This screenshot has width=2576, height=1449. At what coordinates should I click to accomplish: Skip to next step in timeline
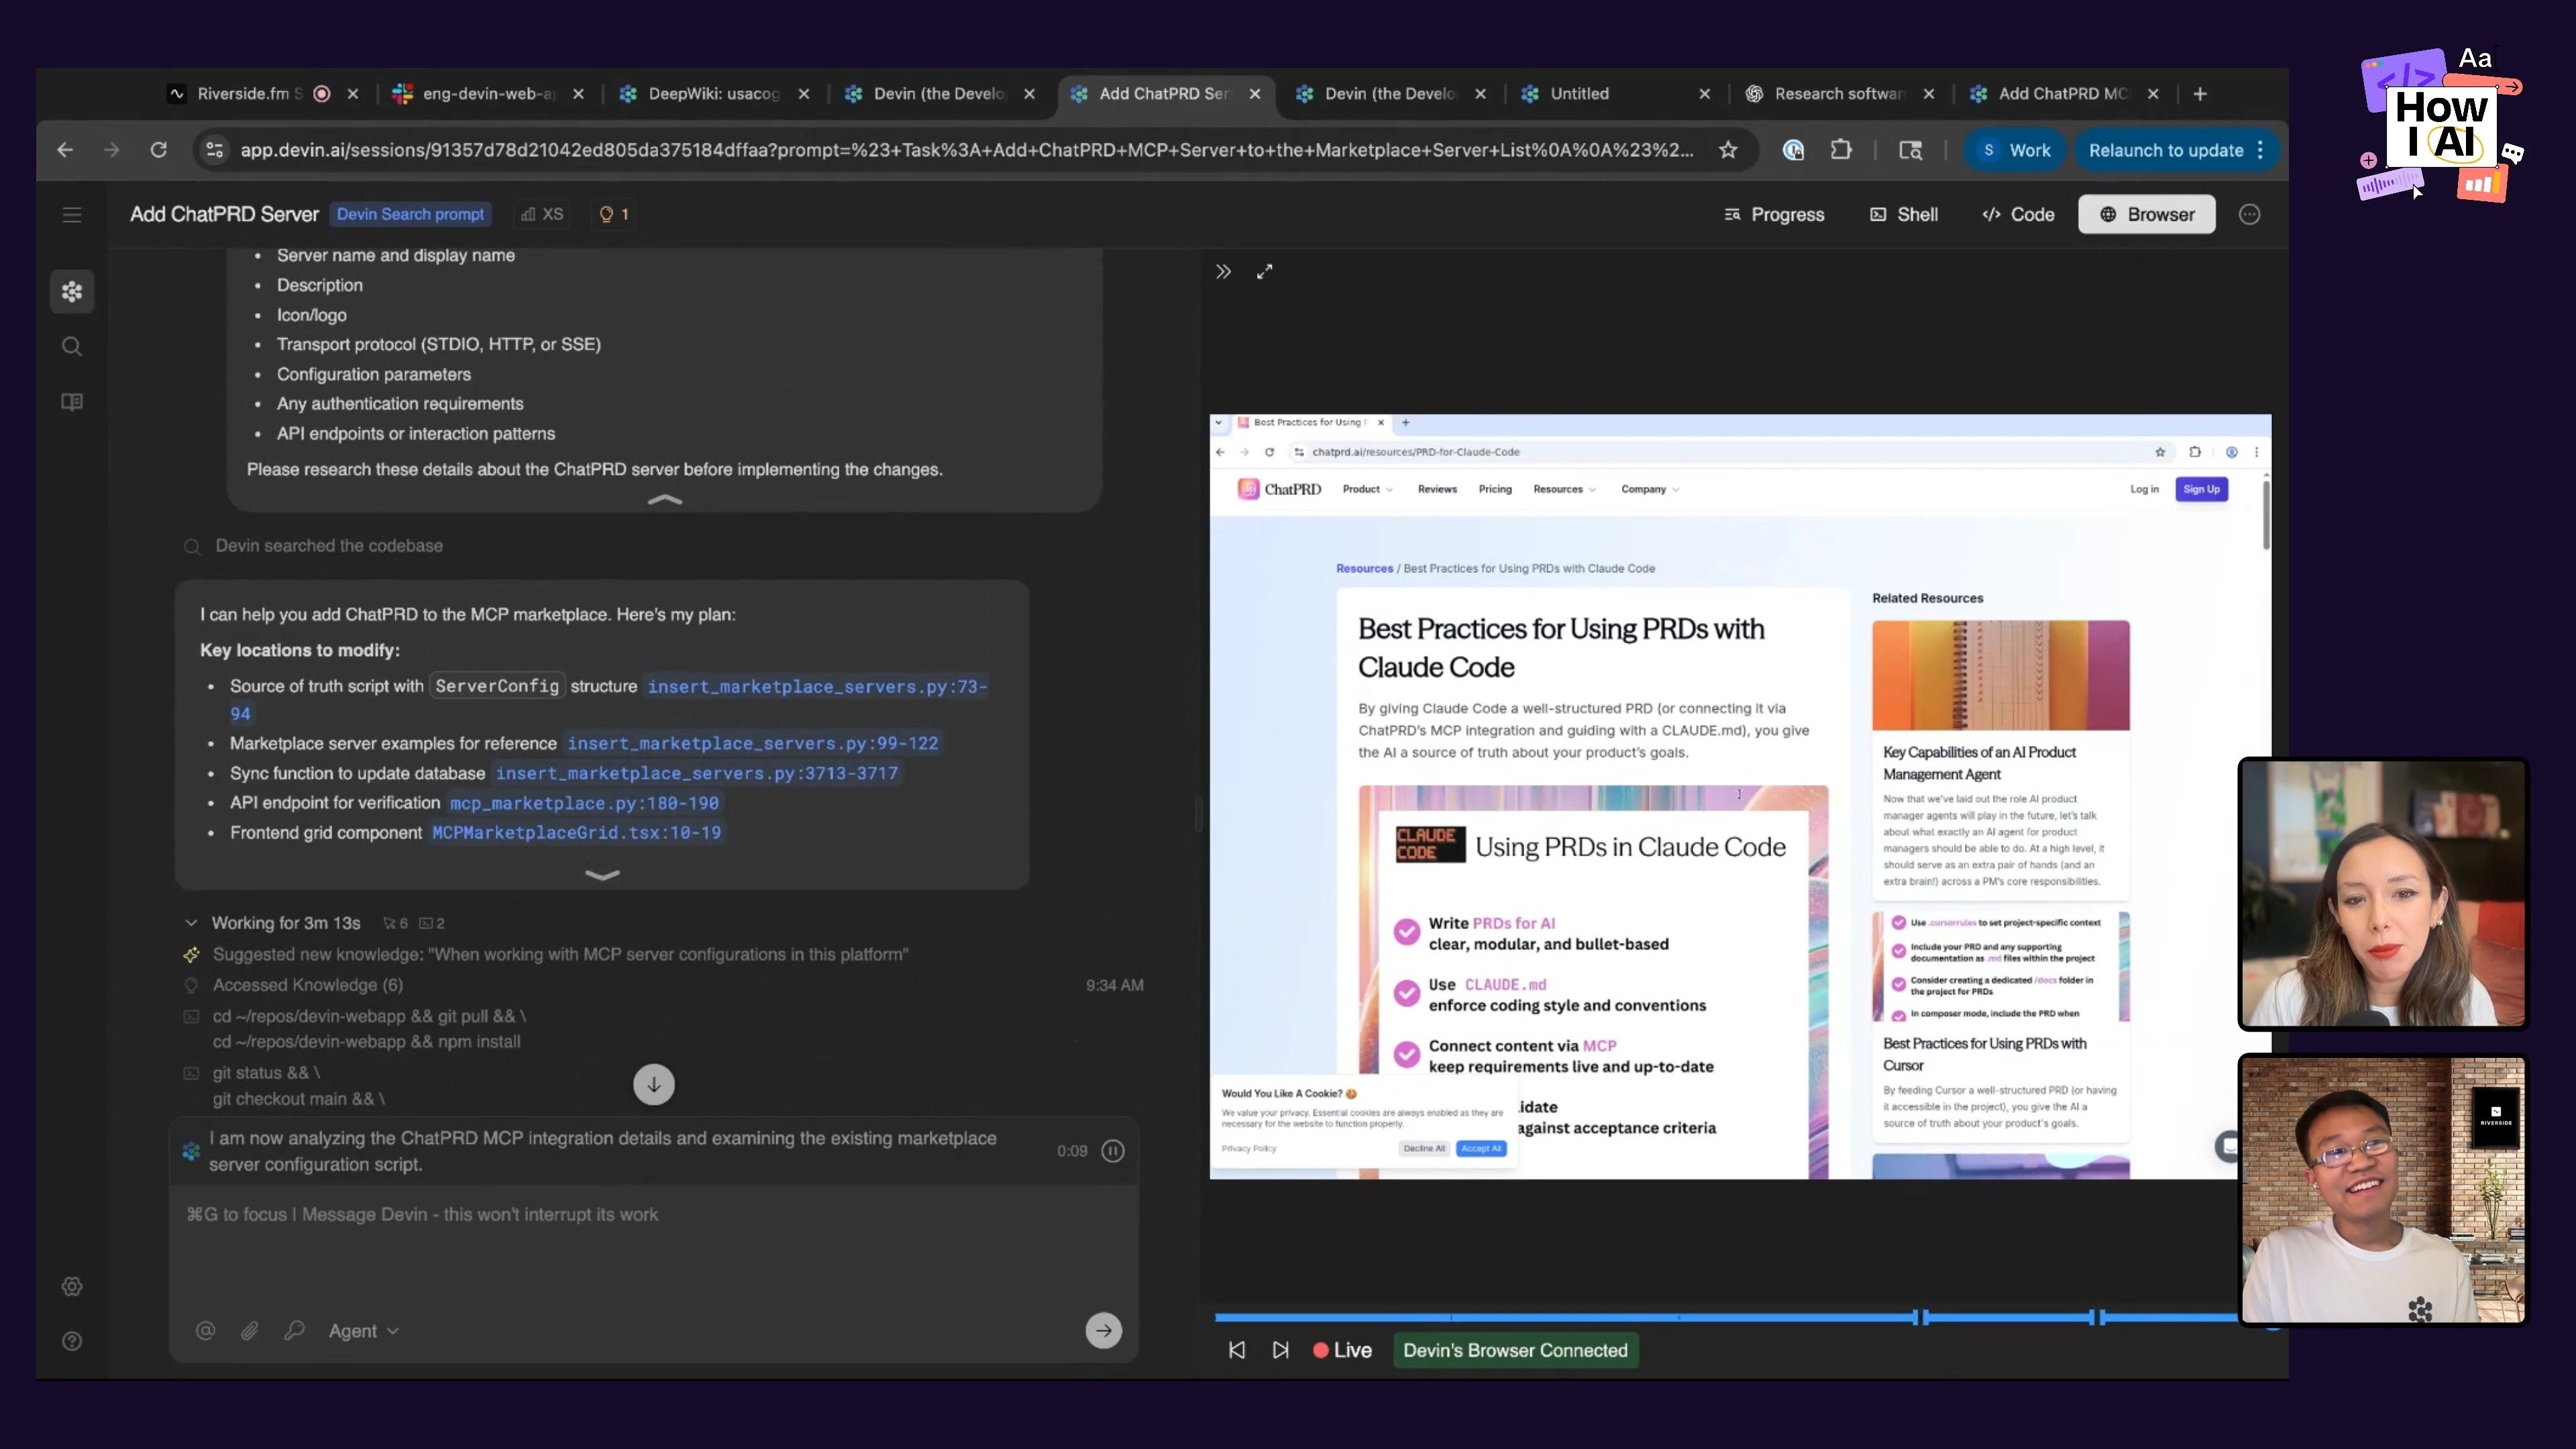point(1281,1350)
